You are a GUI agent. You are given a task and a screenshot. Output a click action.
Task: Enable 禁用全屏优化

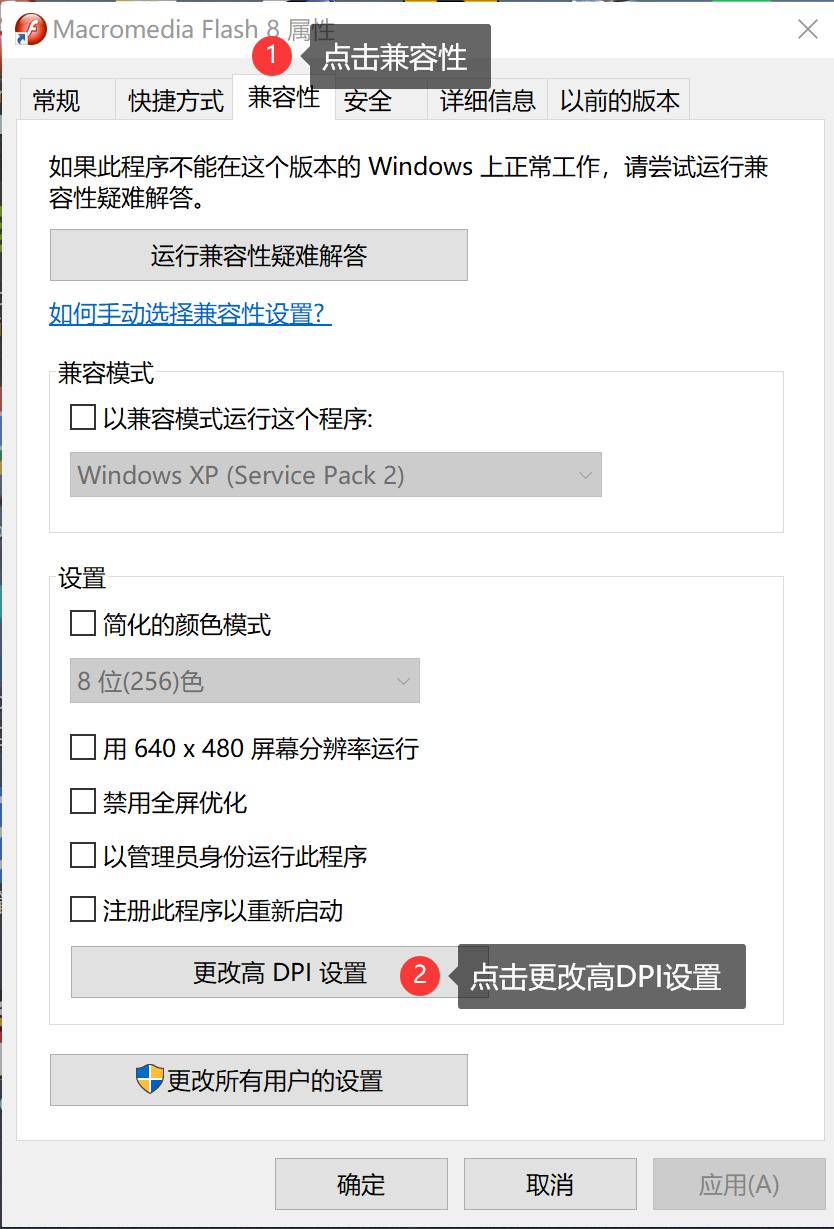click(x=82, y=801)
